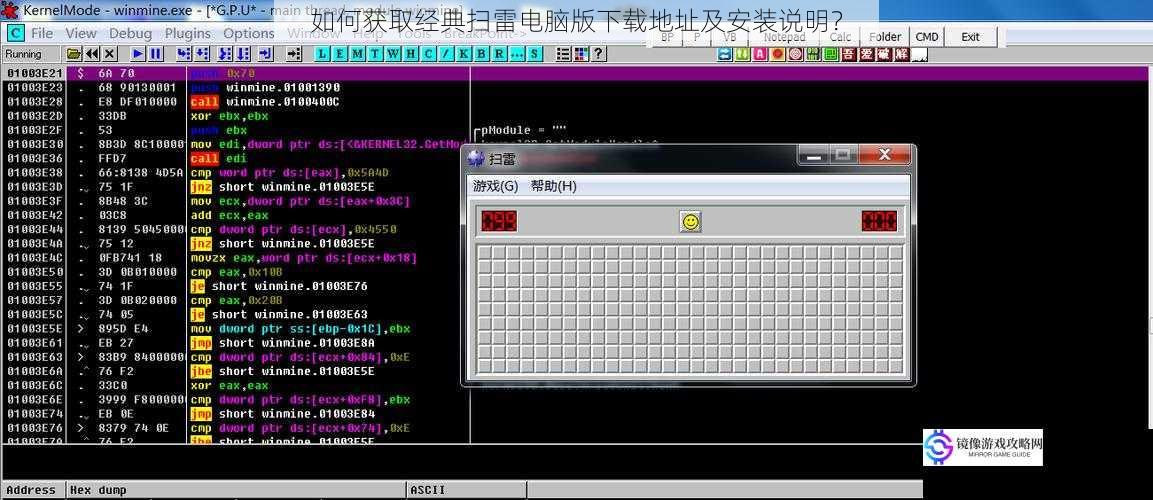This screenshot has height=500, width=1153.
Task: Open the Options menu
Action: pos(249,33)
